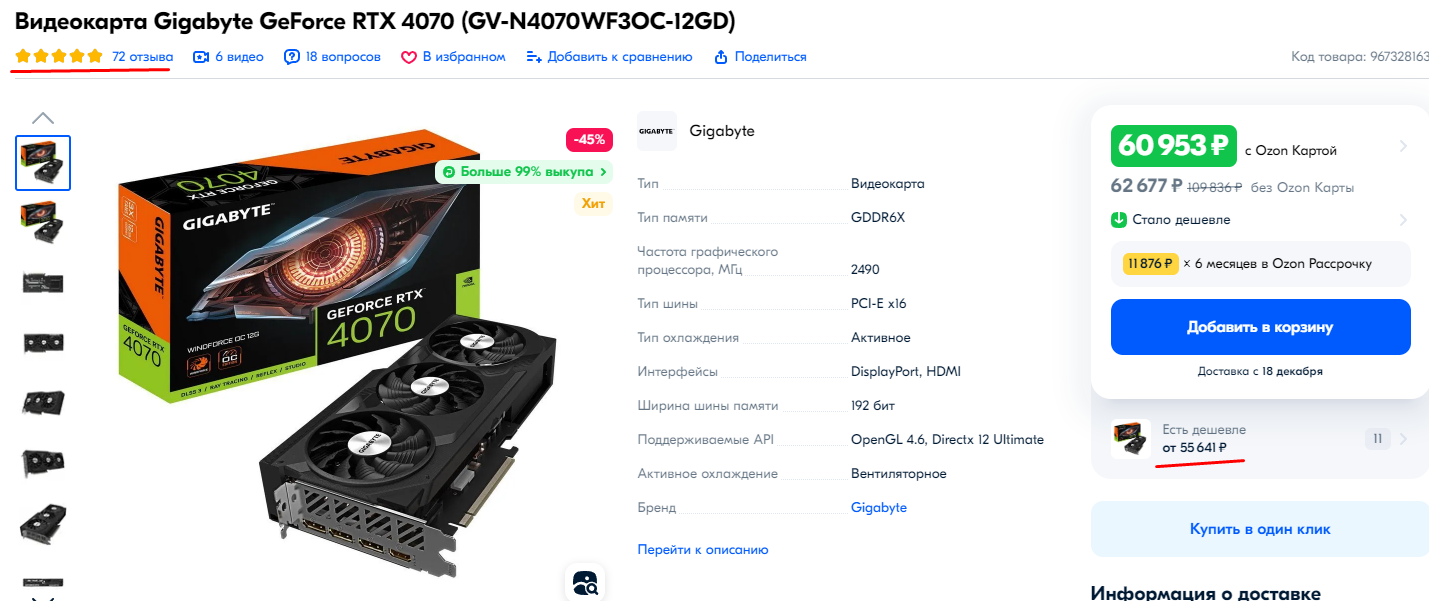Select the second product thumbnail image
This screenshot has width=1429, height=601.
tap(43, 222)
